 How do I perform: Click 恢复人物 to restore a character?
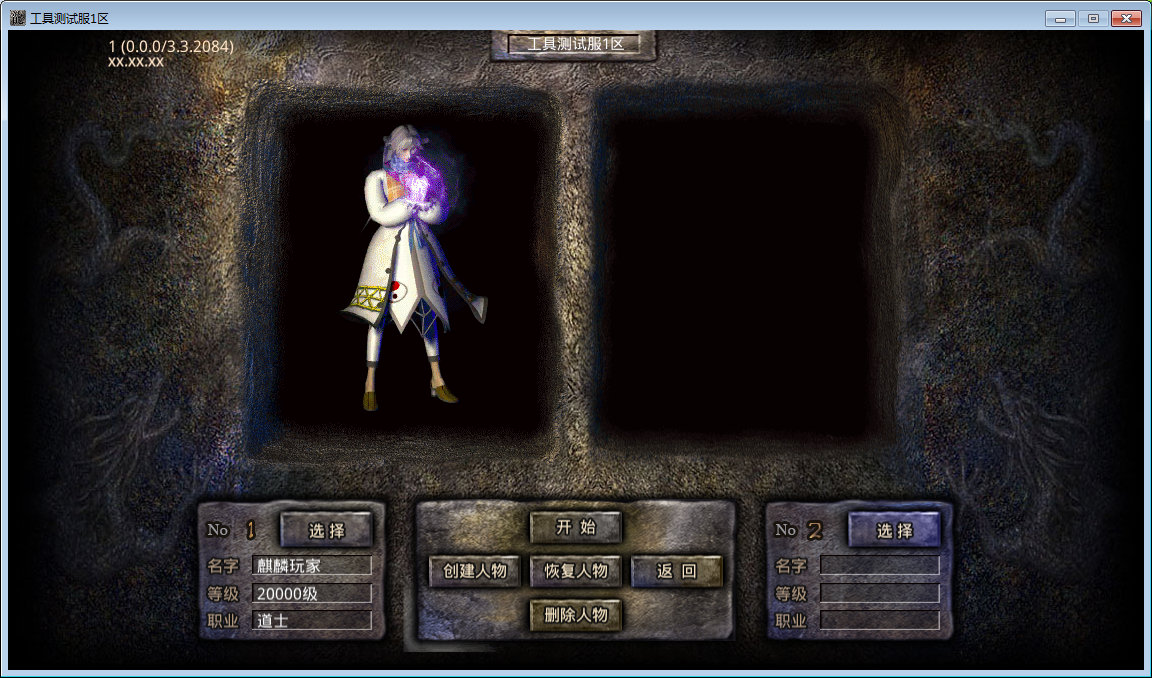click(x=576, y=571)
